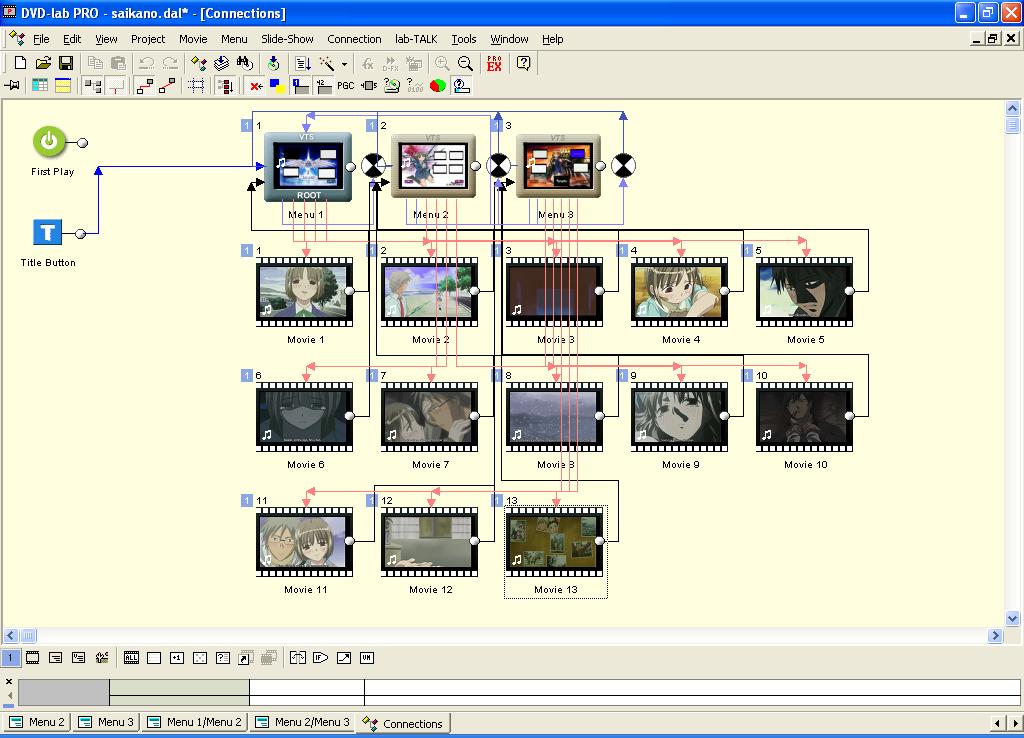Click the horizontal scrollbar right arrow
1024x738 pixels.
point(995,635)
